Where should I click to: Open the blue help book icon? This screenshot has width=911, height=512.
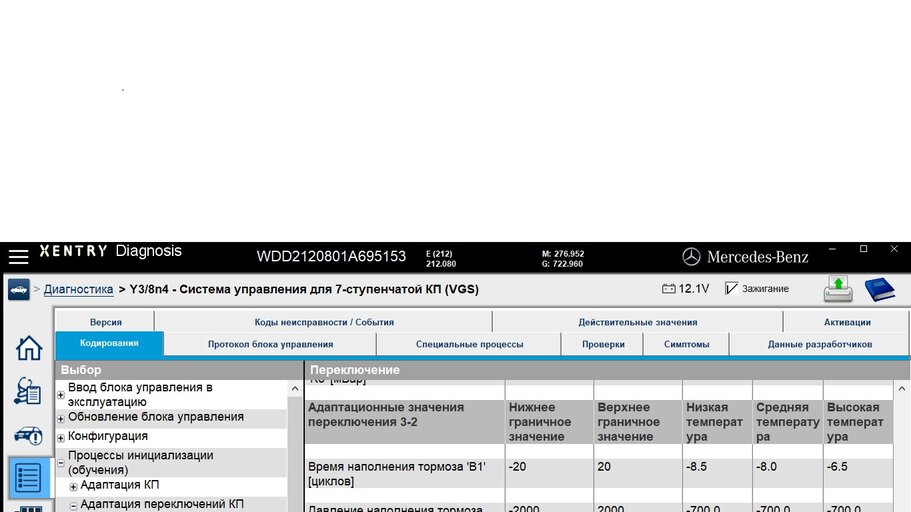point(880,289)
